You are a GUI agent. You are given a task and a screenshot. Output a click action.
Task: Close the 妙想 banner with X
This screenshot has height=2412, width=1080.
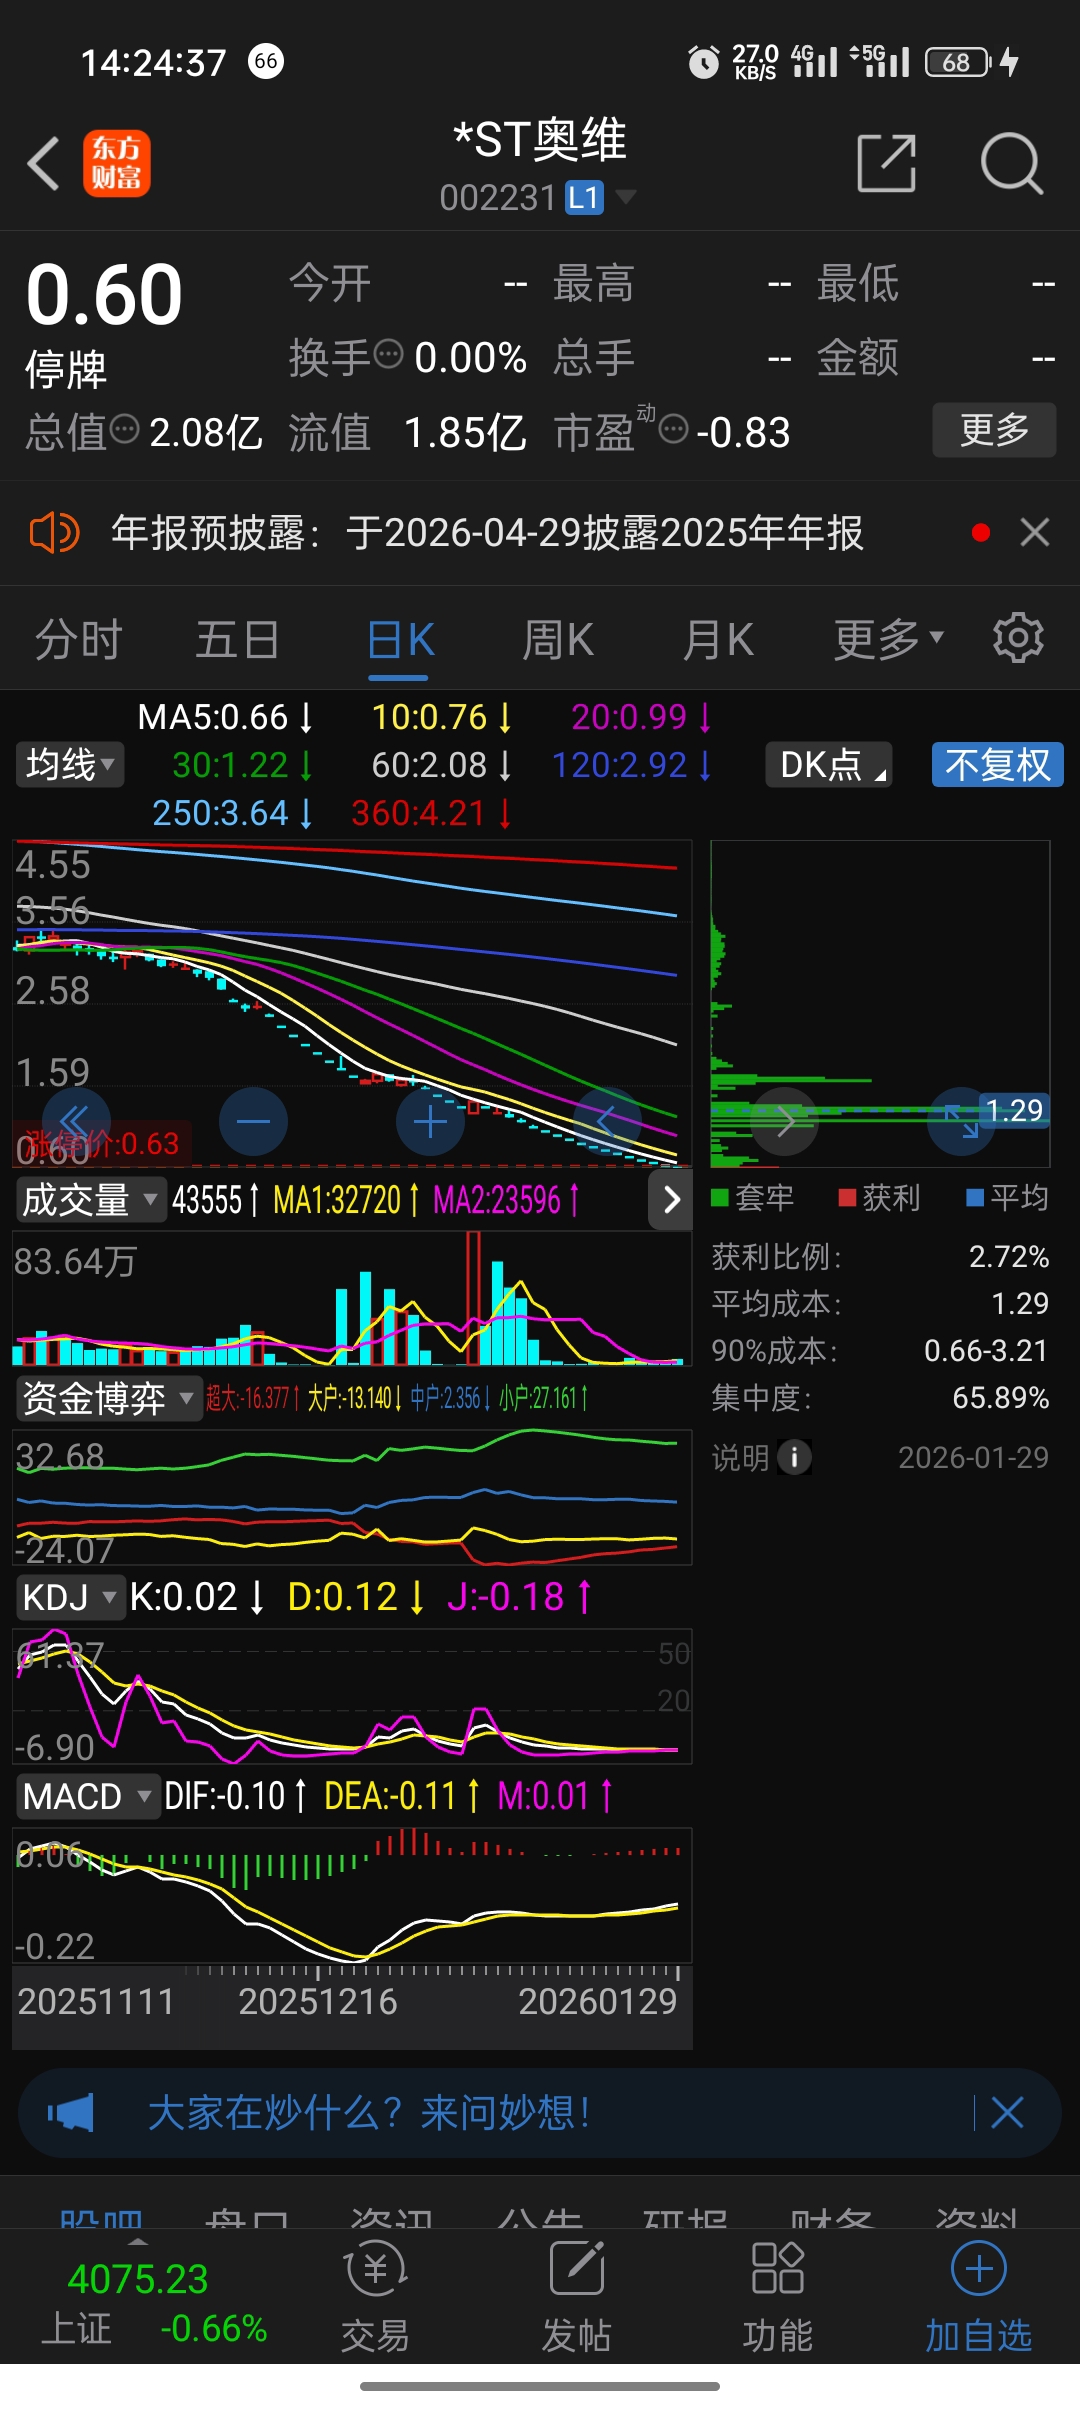click(1007, 2113)
